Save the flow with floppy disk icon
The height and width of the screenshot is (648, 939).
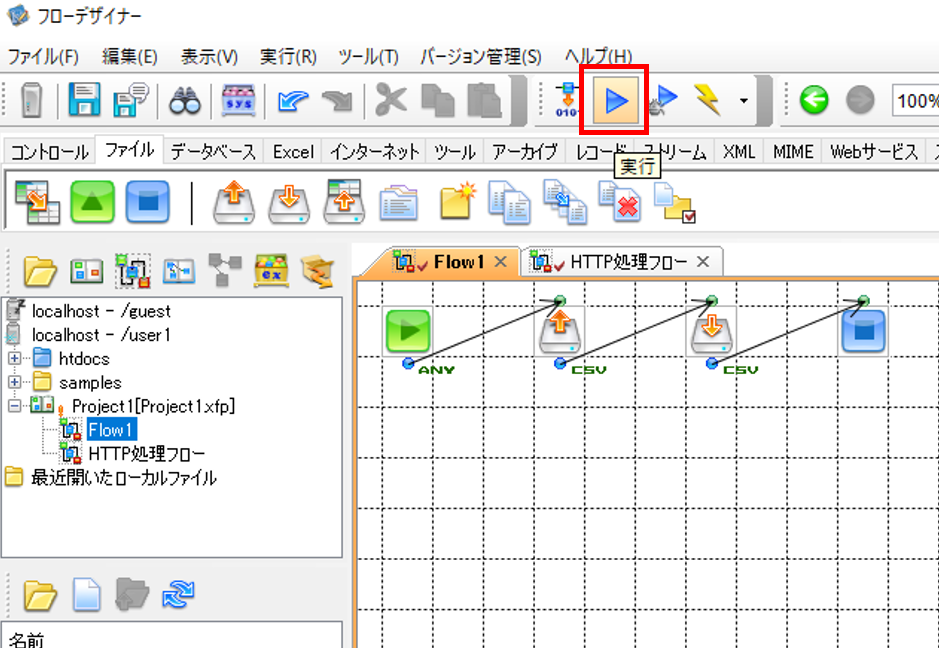[x=84, y=100]
